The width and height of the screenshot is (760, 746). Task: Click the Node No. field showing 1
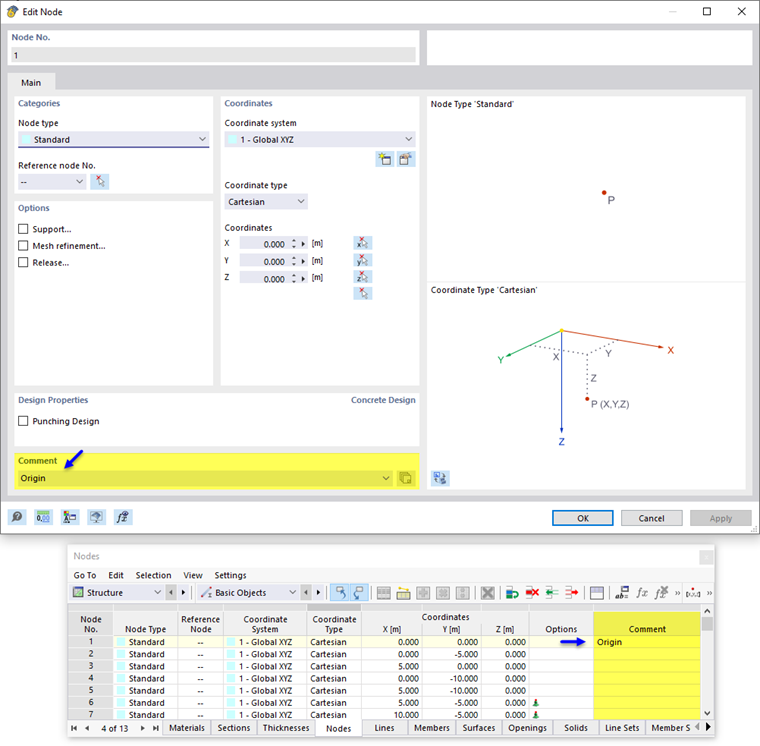[213, 55]
